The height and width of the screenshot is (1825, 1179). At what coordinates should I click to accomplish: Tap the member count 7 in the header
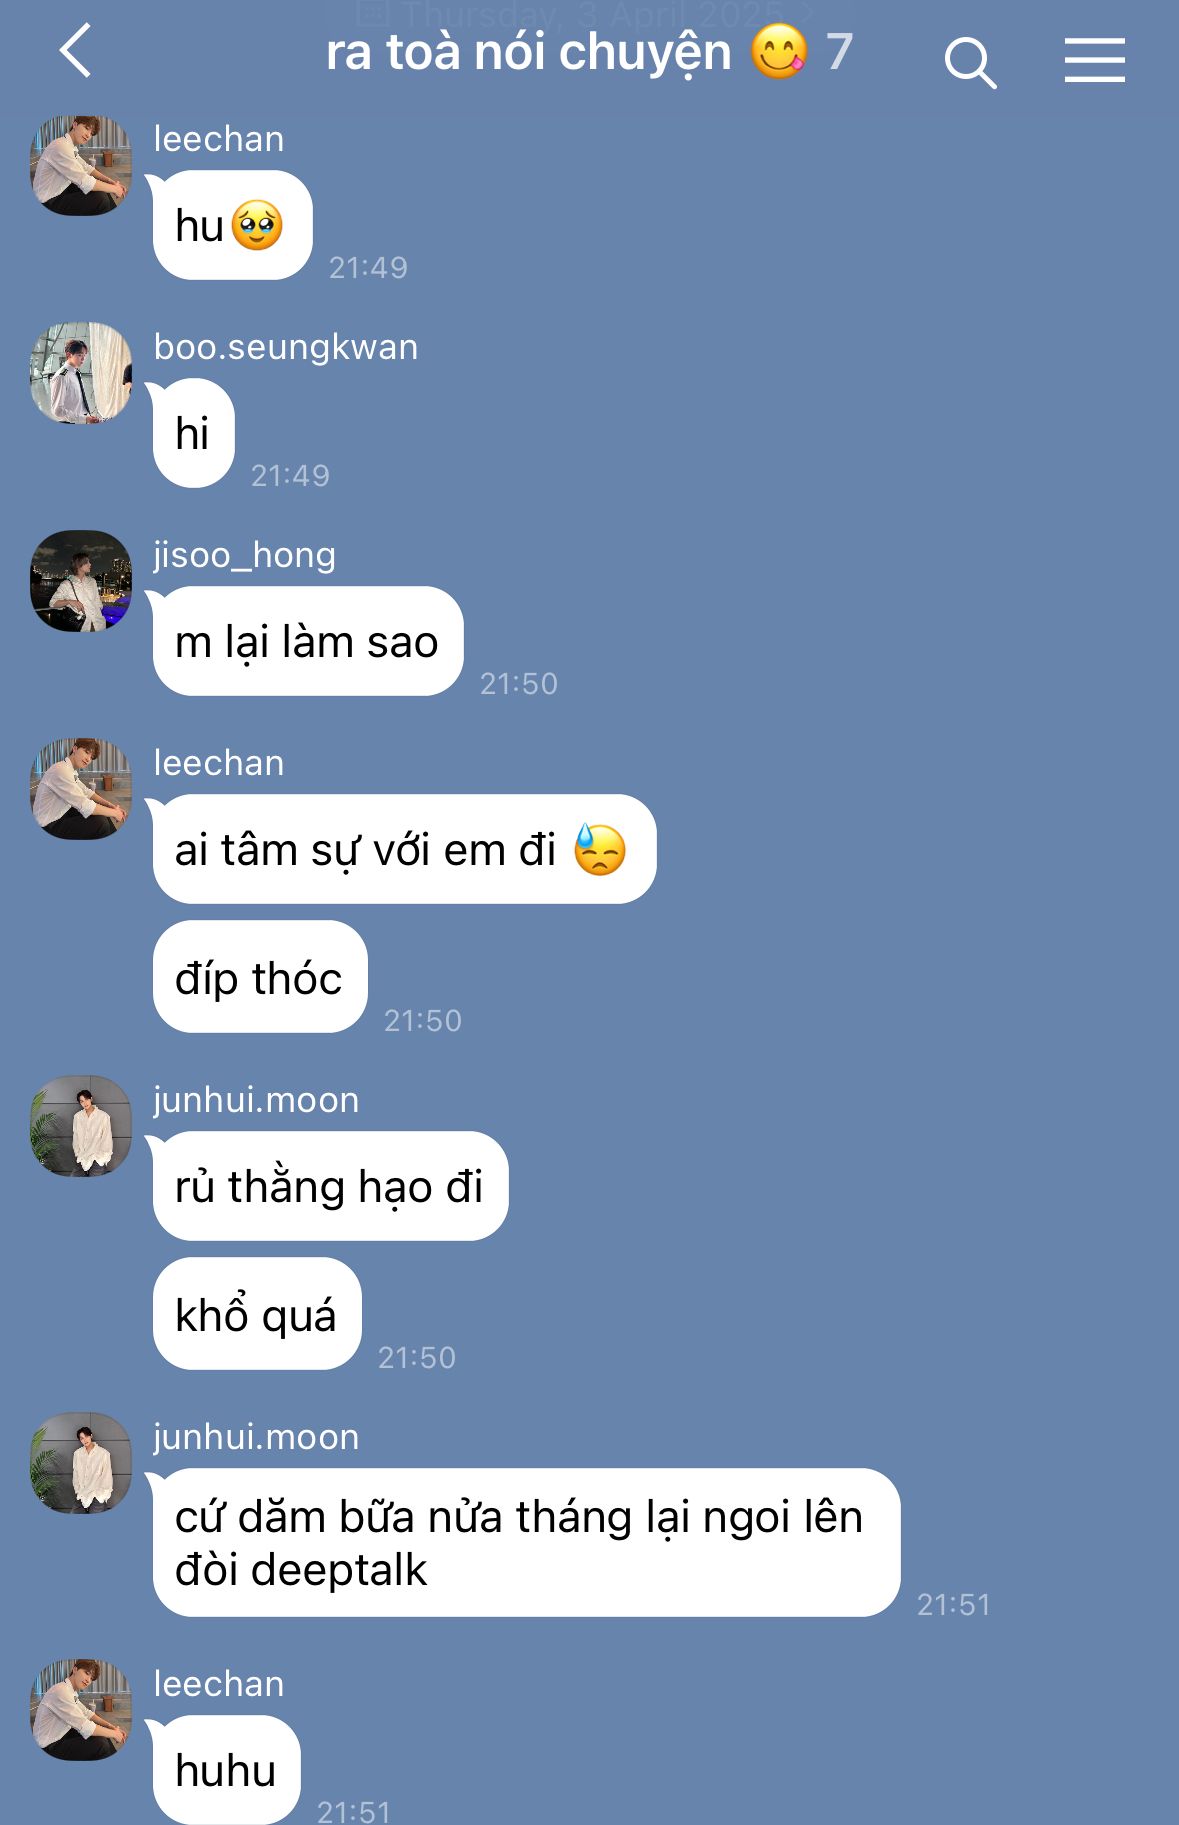(x=839, y=52)
